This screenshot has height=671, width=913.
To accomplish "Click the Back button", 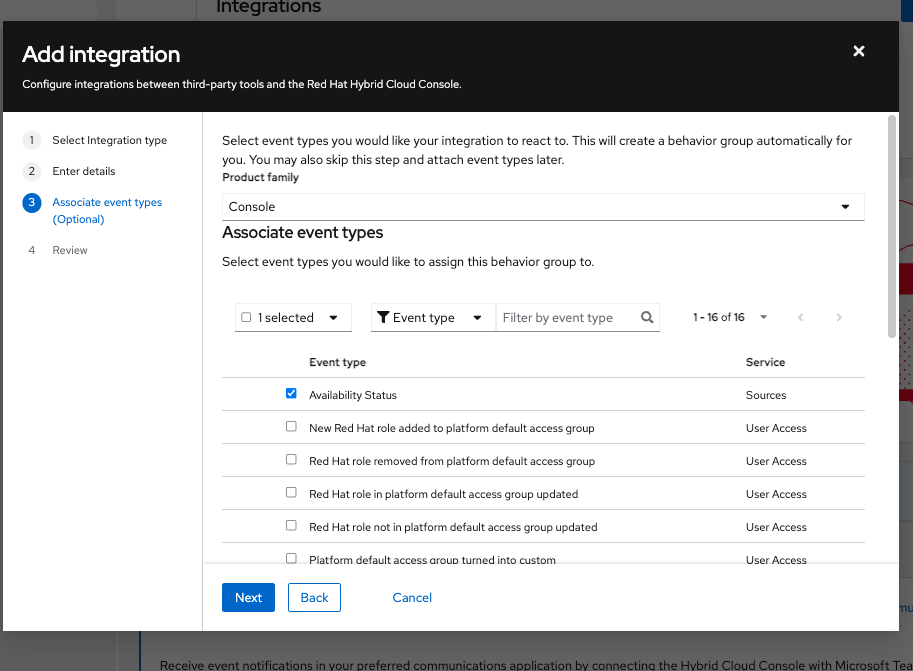I will tap(314, 598).
